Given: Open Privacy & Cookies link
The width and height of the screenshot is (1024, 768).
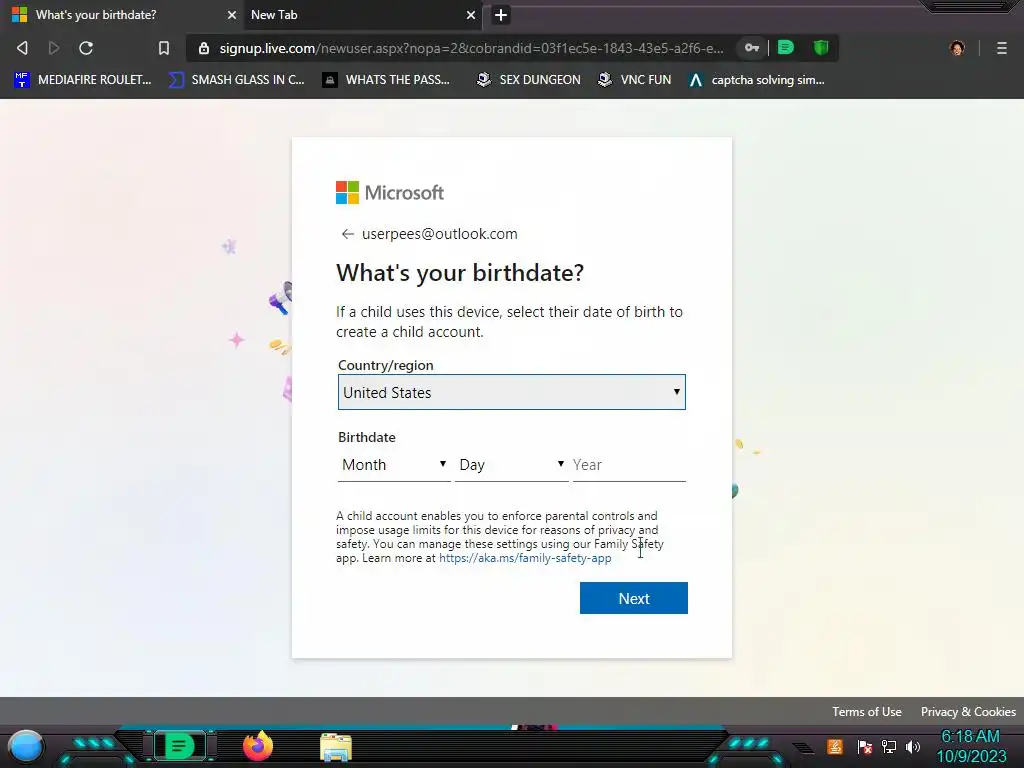Looking at the screenshot, I should tap(968, 712).
